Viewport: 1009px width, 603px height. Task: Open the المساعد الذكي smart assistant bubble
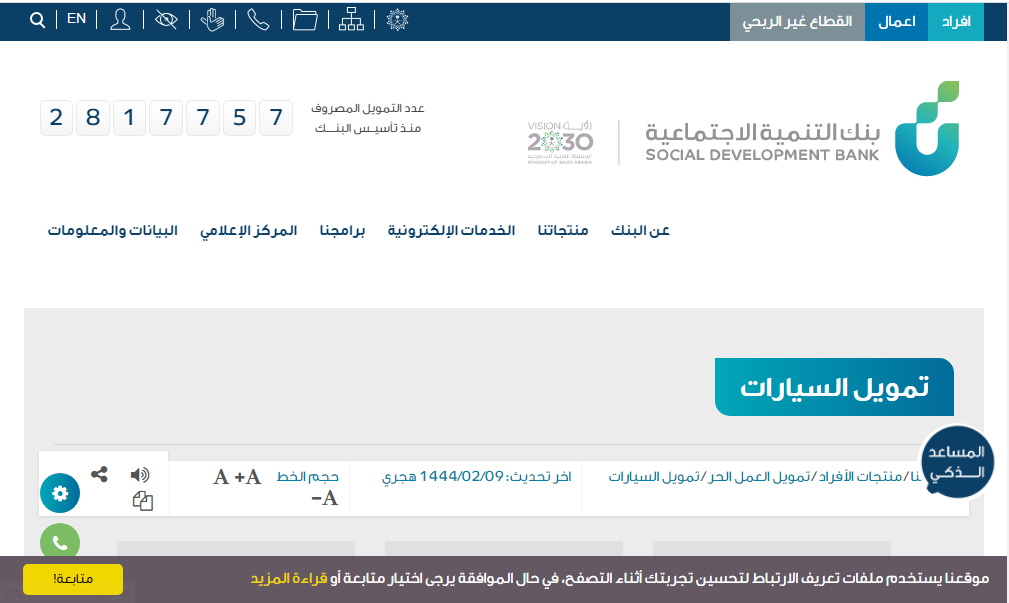957,461
